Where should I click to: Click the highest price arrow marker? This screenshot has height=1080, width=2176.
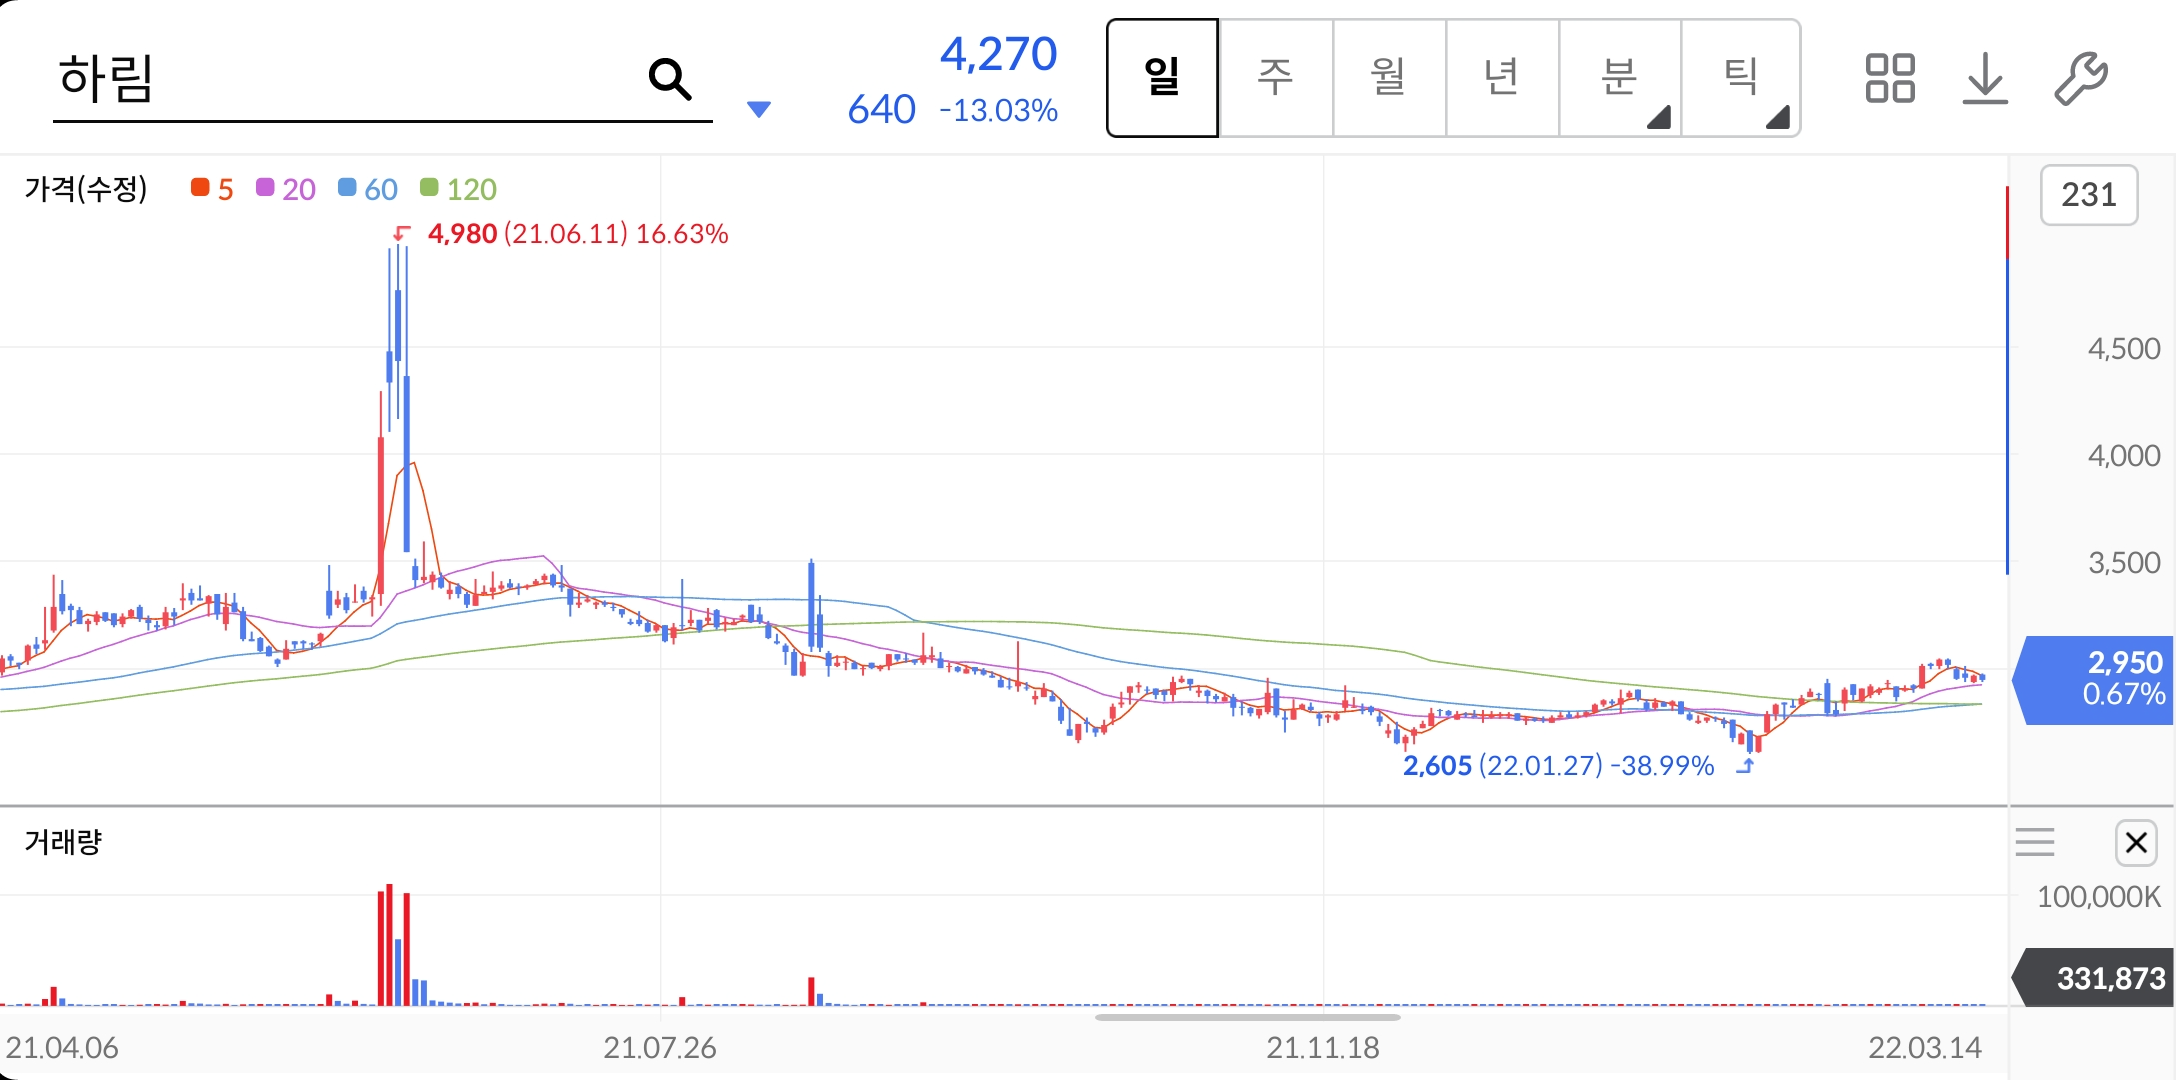(401, 233)
